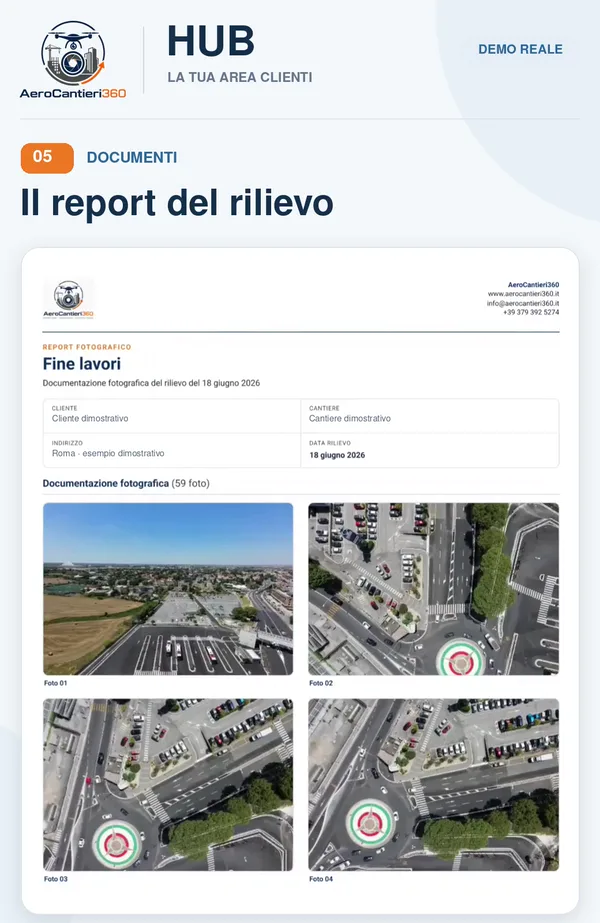Click the 'Foto 04' caption
Image resolution: width=600 pixels, height=923 pixels.
(321, 879)
